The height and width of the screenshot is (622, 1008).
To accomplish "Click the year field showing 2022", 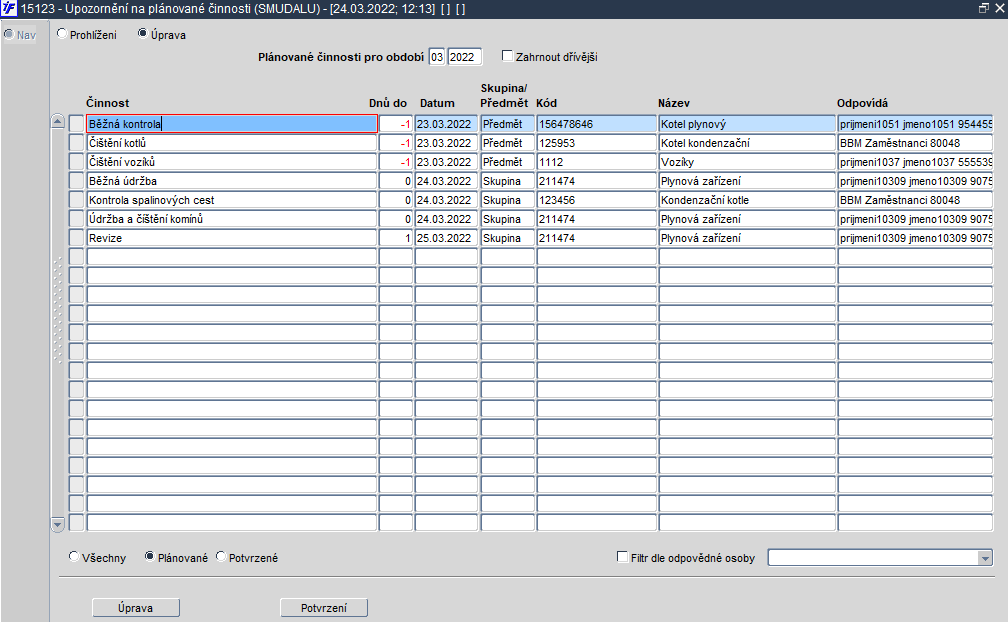I will 464,57.
